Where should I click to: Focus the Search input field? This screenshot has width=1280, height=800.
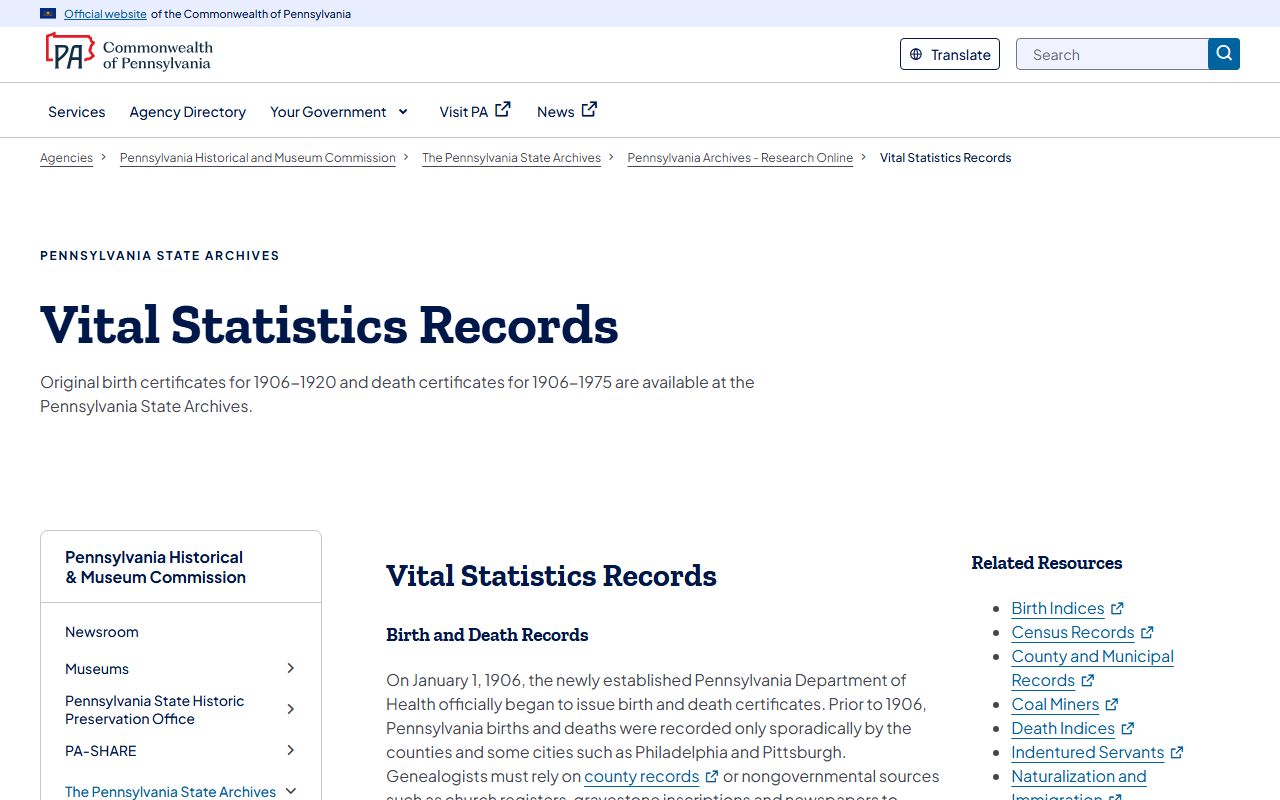(x=1112, y=54)
